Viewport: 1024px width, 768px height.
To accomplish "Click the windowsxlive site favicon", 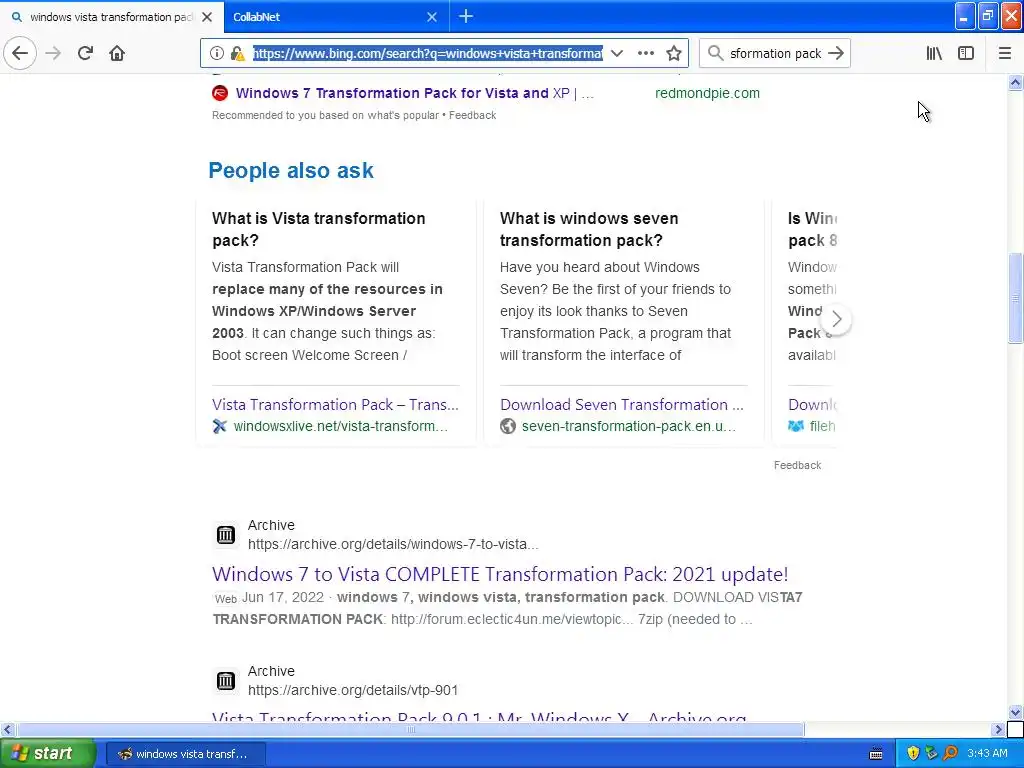I will point(219,426).
